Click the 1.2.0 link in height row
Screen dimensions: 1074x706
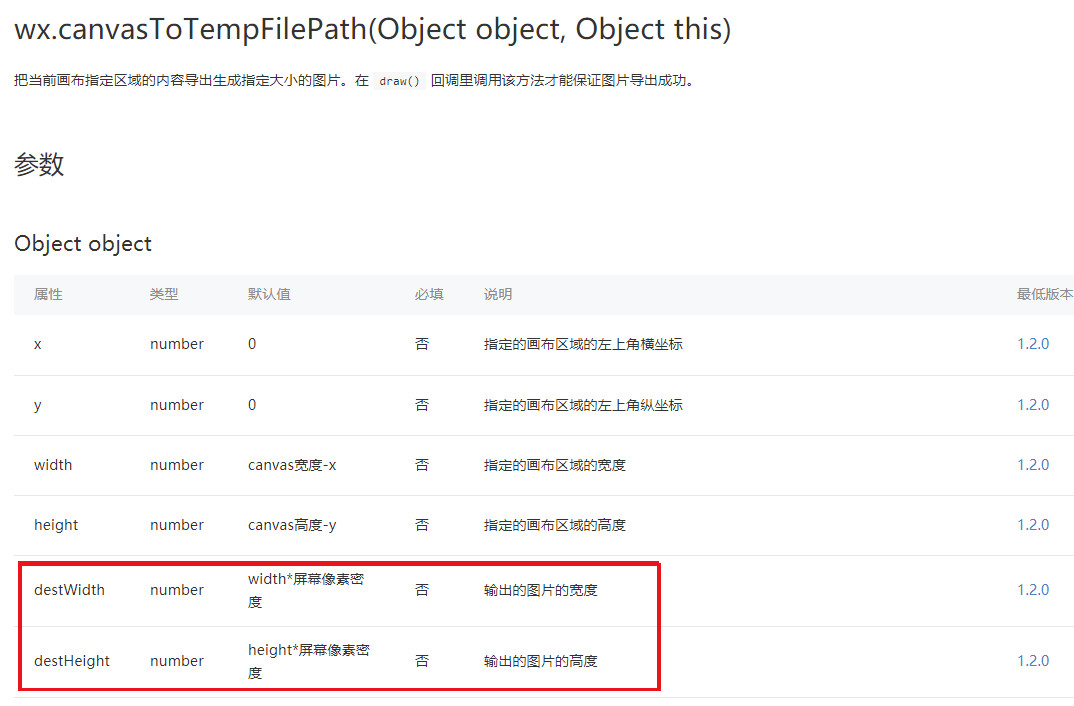point(1033,525)
